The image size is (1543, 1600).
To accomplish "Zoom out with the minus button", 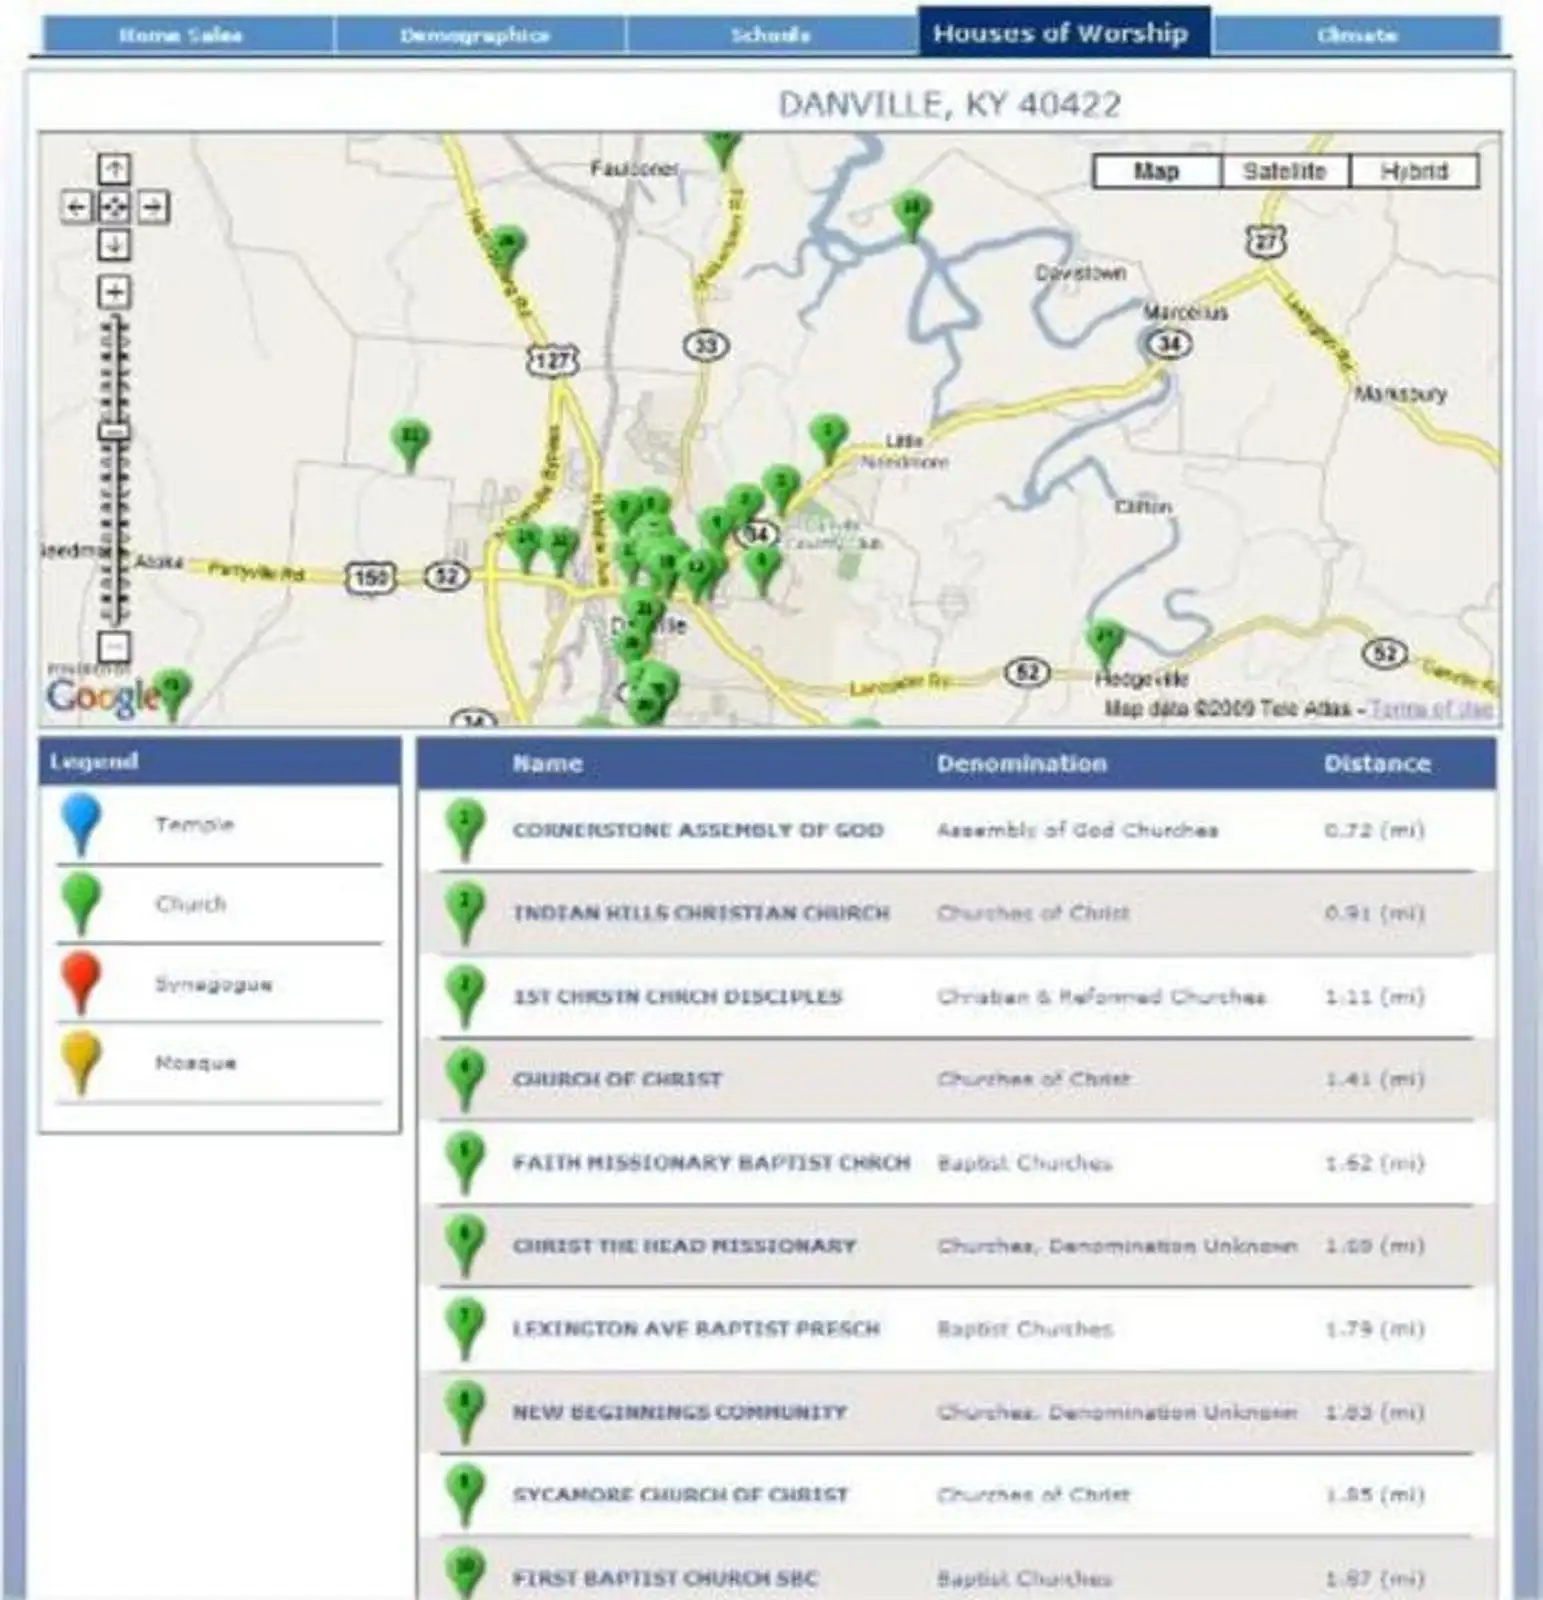I will click(114, 645).
